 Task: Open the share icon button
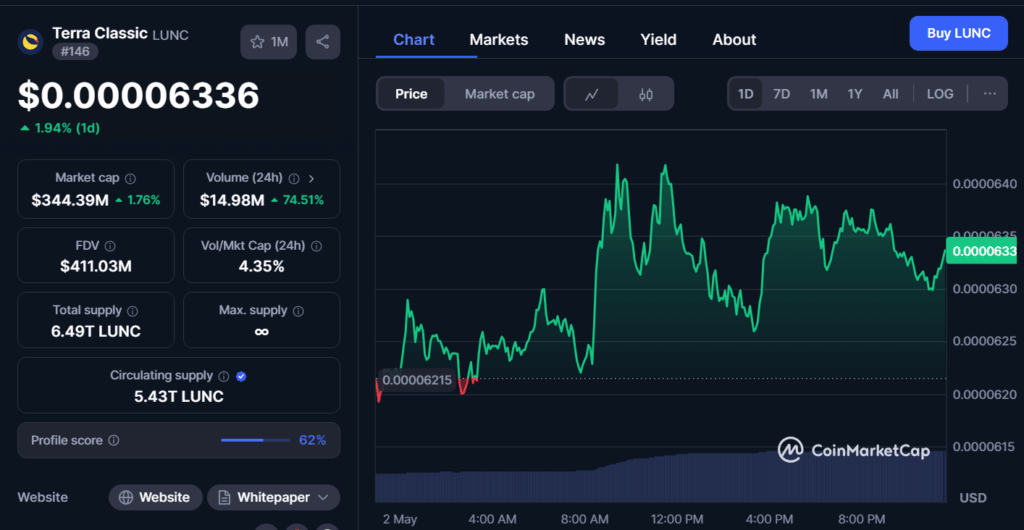point(323,42)
